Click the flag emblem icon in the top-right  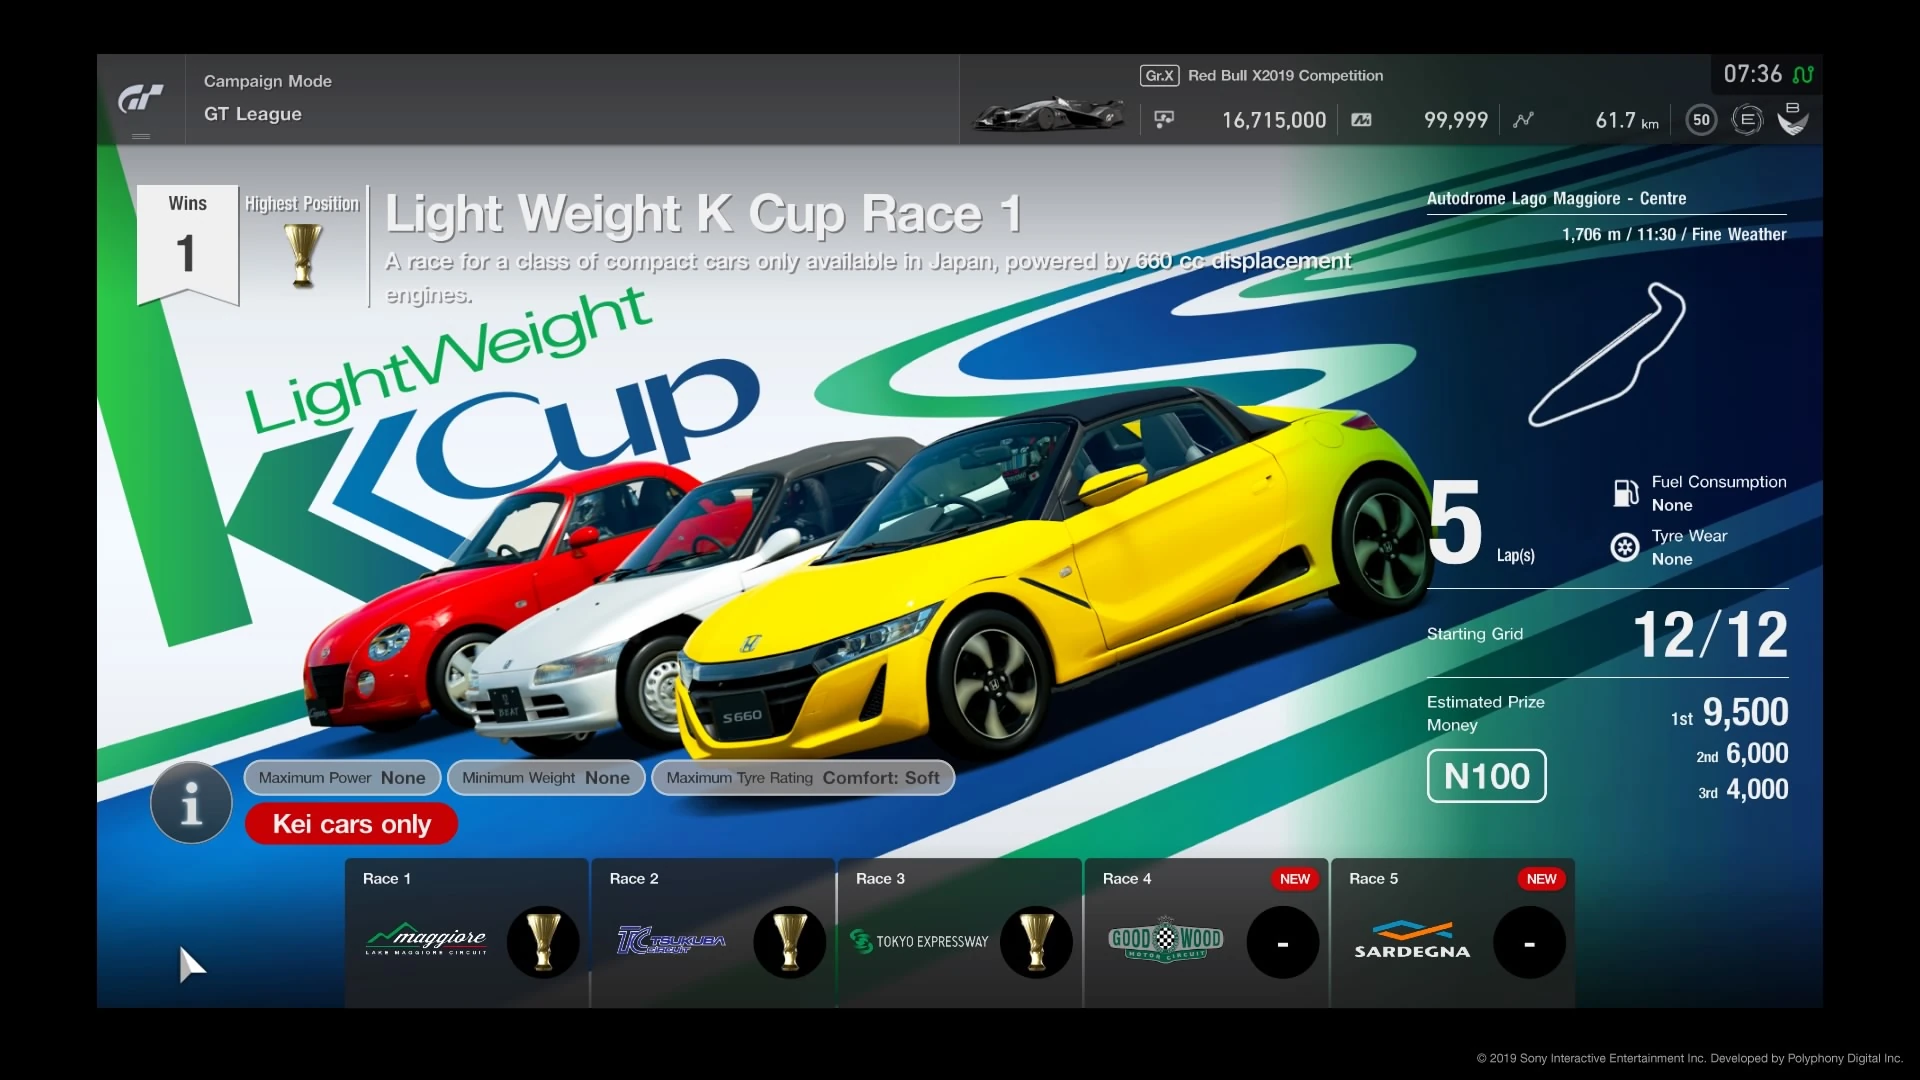pos(1792,119)
